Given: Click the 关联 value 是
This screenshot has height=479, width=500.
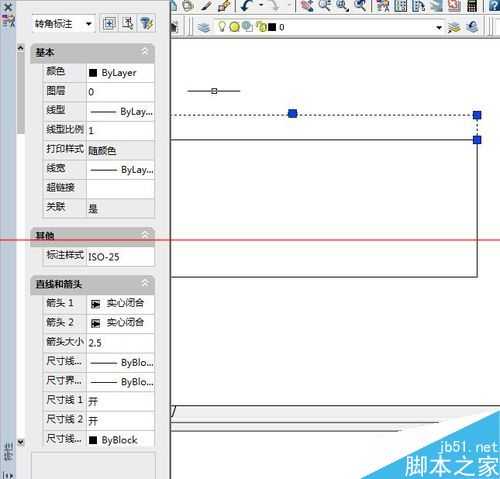Looking at the screenshot, I should (x=120, y=208).
